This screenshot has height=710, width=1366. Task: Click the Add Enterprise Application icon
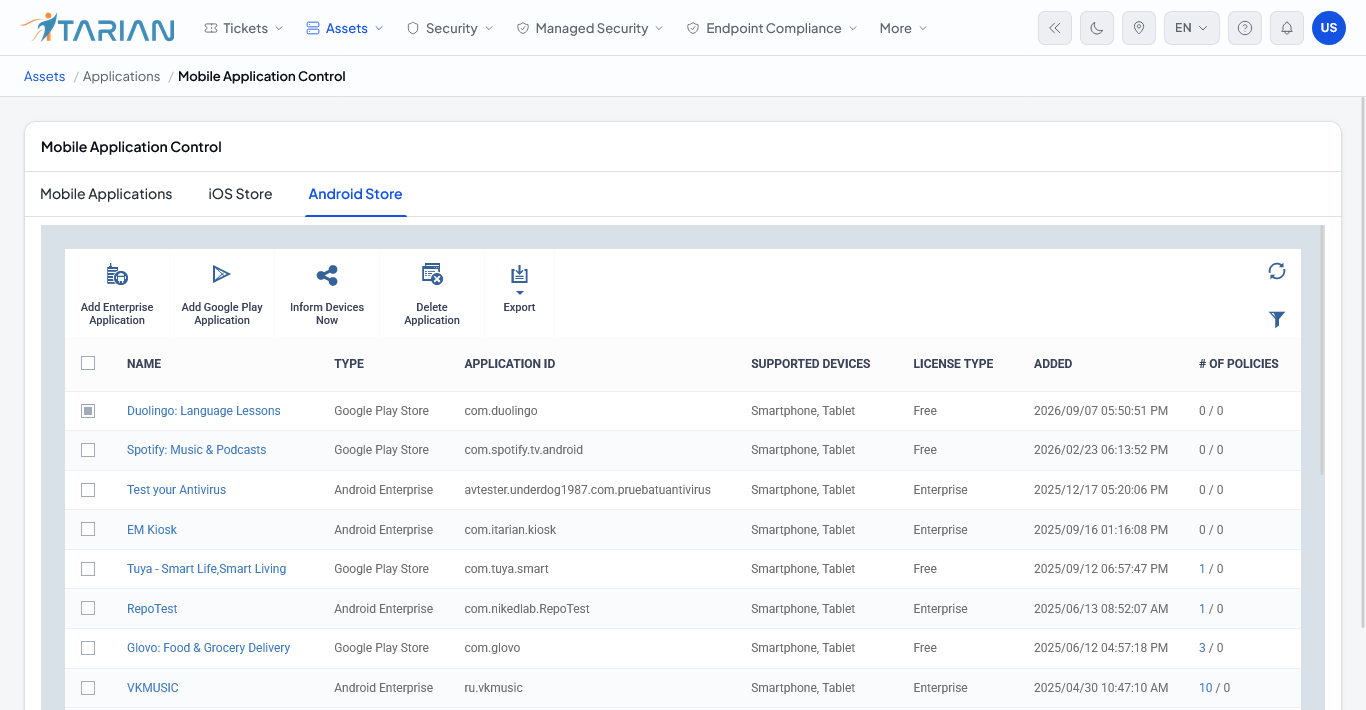(x=117, y=274)
